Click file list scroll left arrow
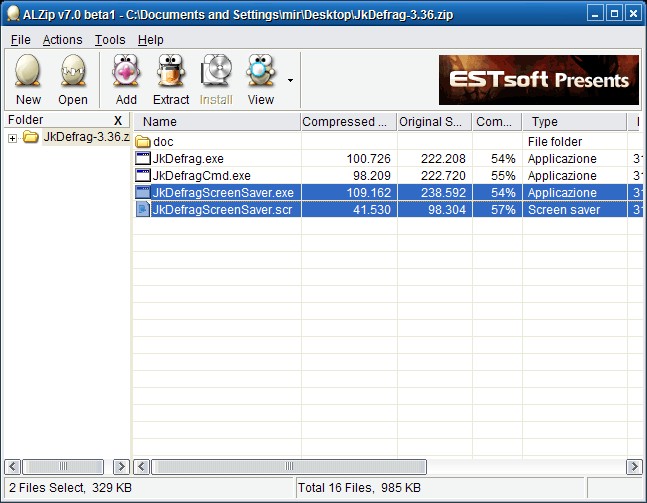This screenshot has width=647, height=503. pos(142,467)
